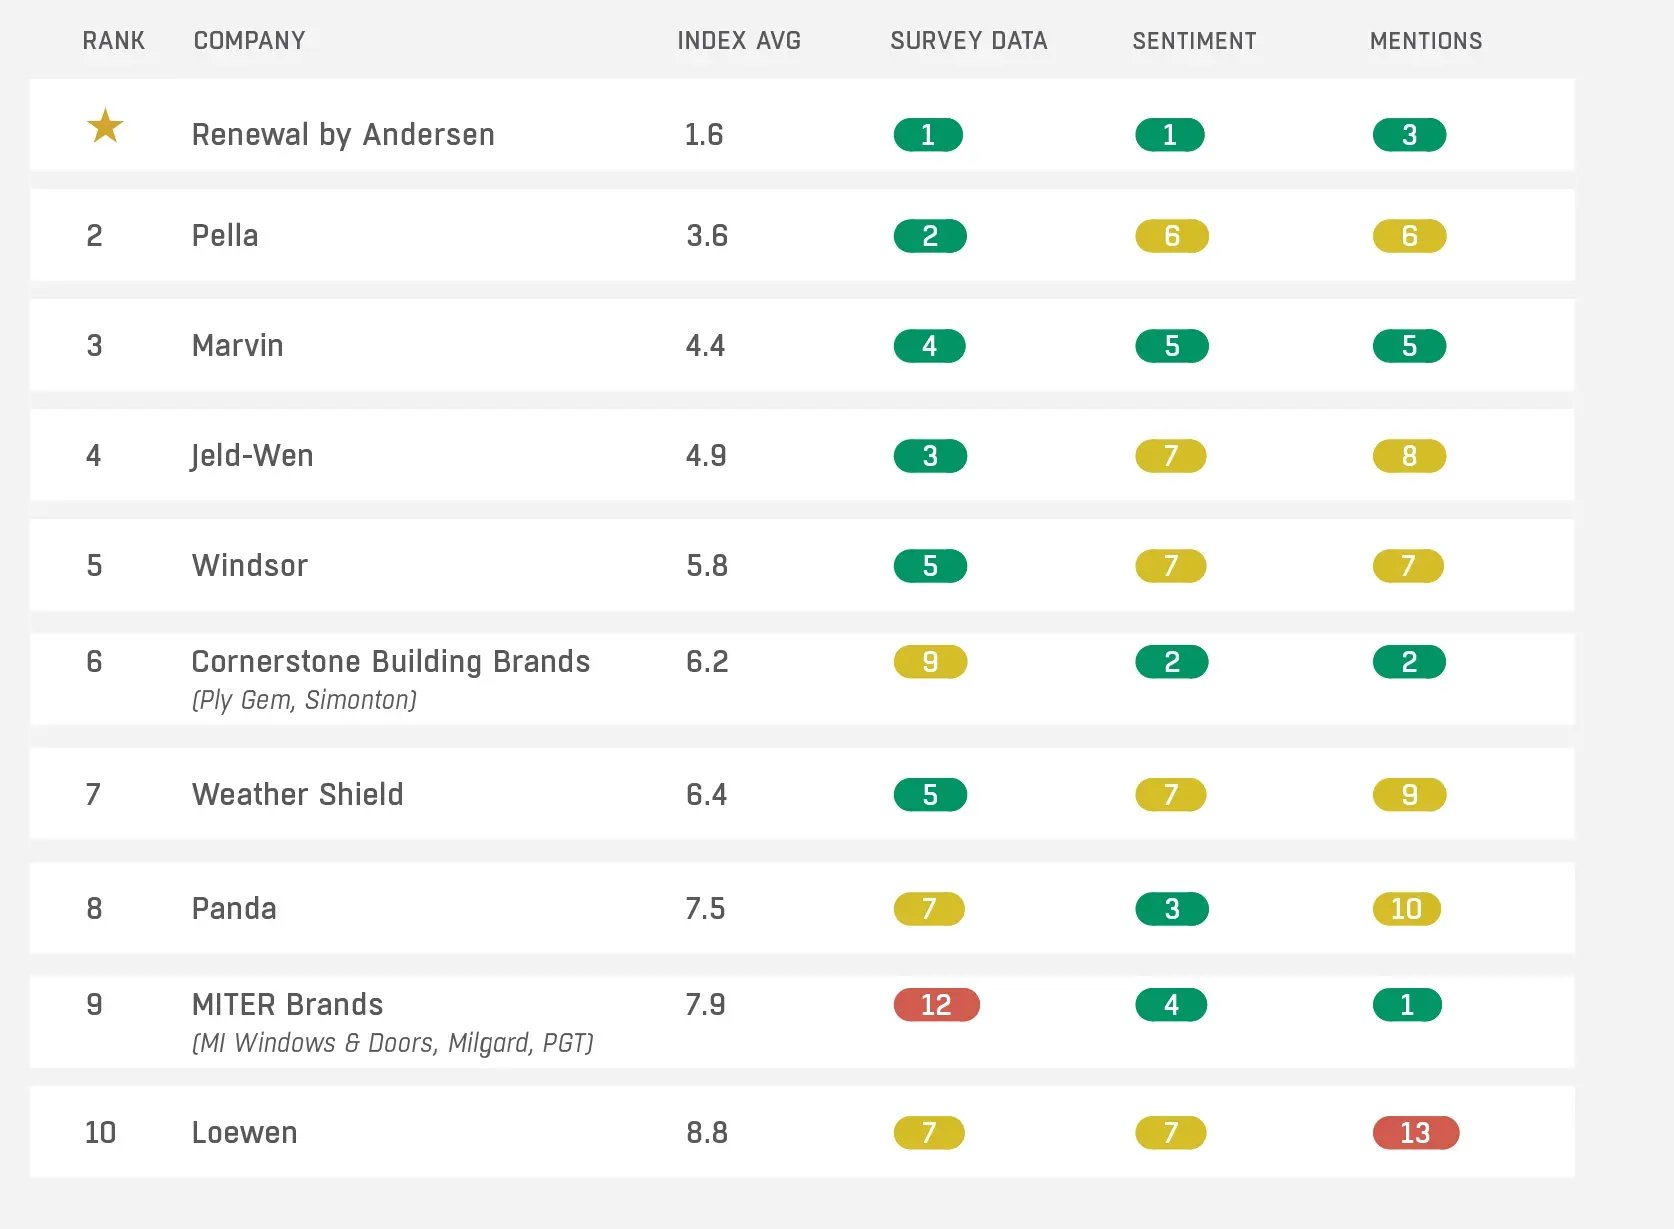Viewport: 1674px width, 1229px height.
Task: Click Marvin's index average value 4.4
Action: tap(705, 346)
